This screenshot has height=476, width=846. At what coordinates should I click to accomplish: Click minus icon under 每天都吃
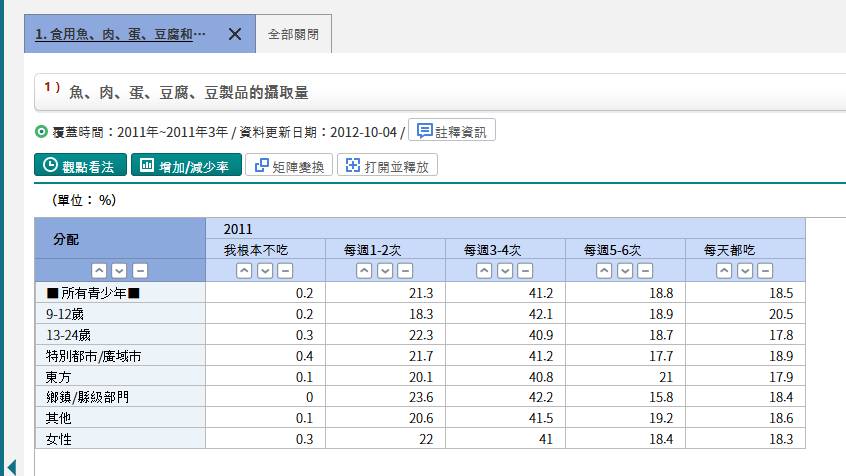(x=765, y=271)
